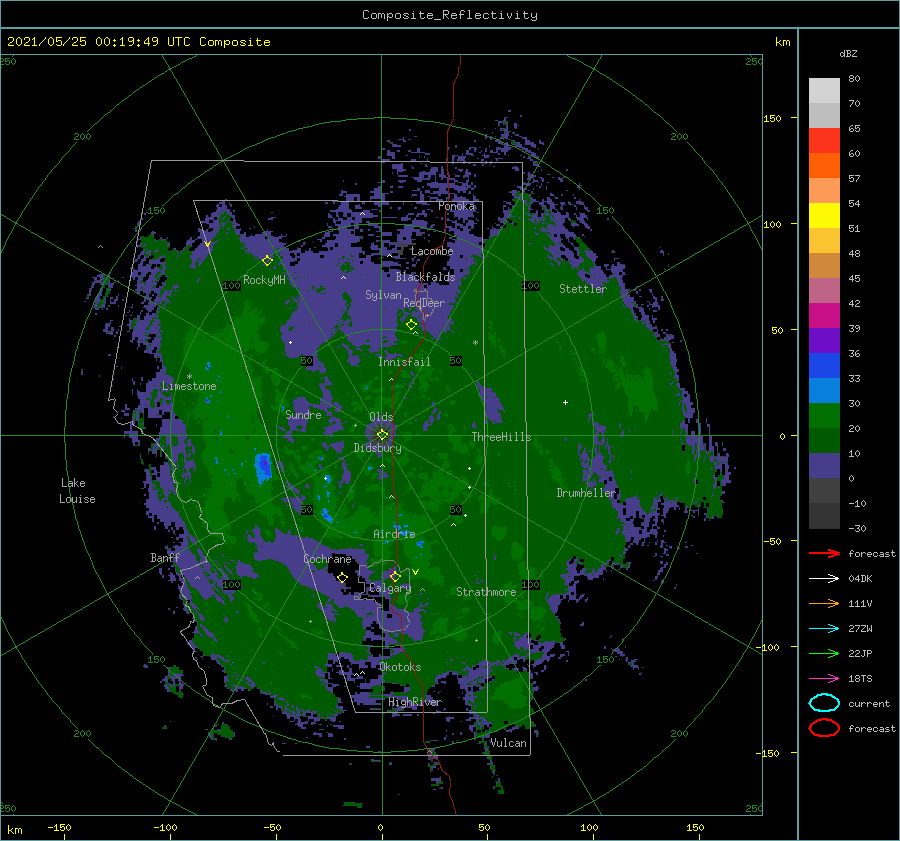This screenshot has height=841, width=900.
Task: Click the 'Okotoks' city label
Action: [x=400, y=667]
